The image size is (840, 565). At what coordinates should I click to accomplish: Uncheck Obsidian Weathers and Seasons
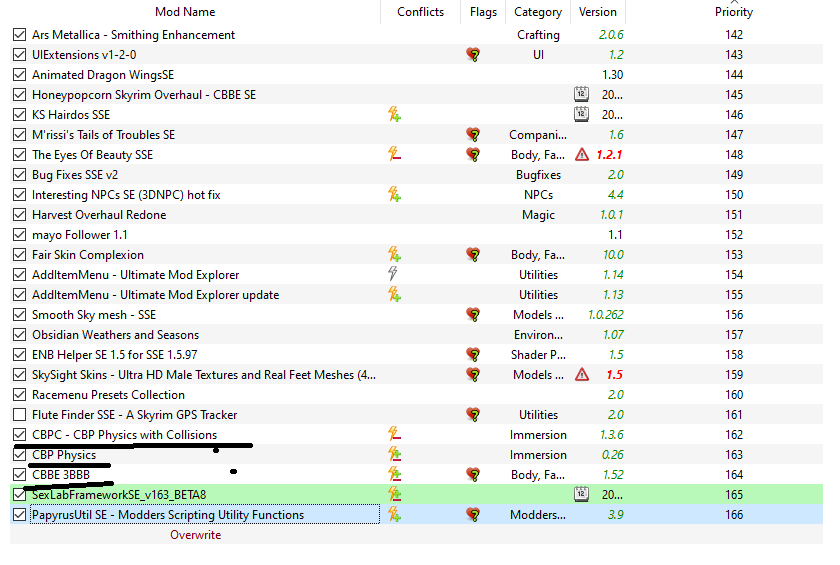[19, 335]
